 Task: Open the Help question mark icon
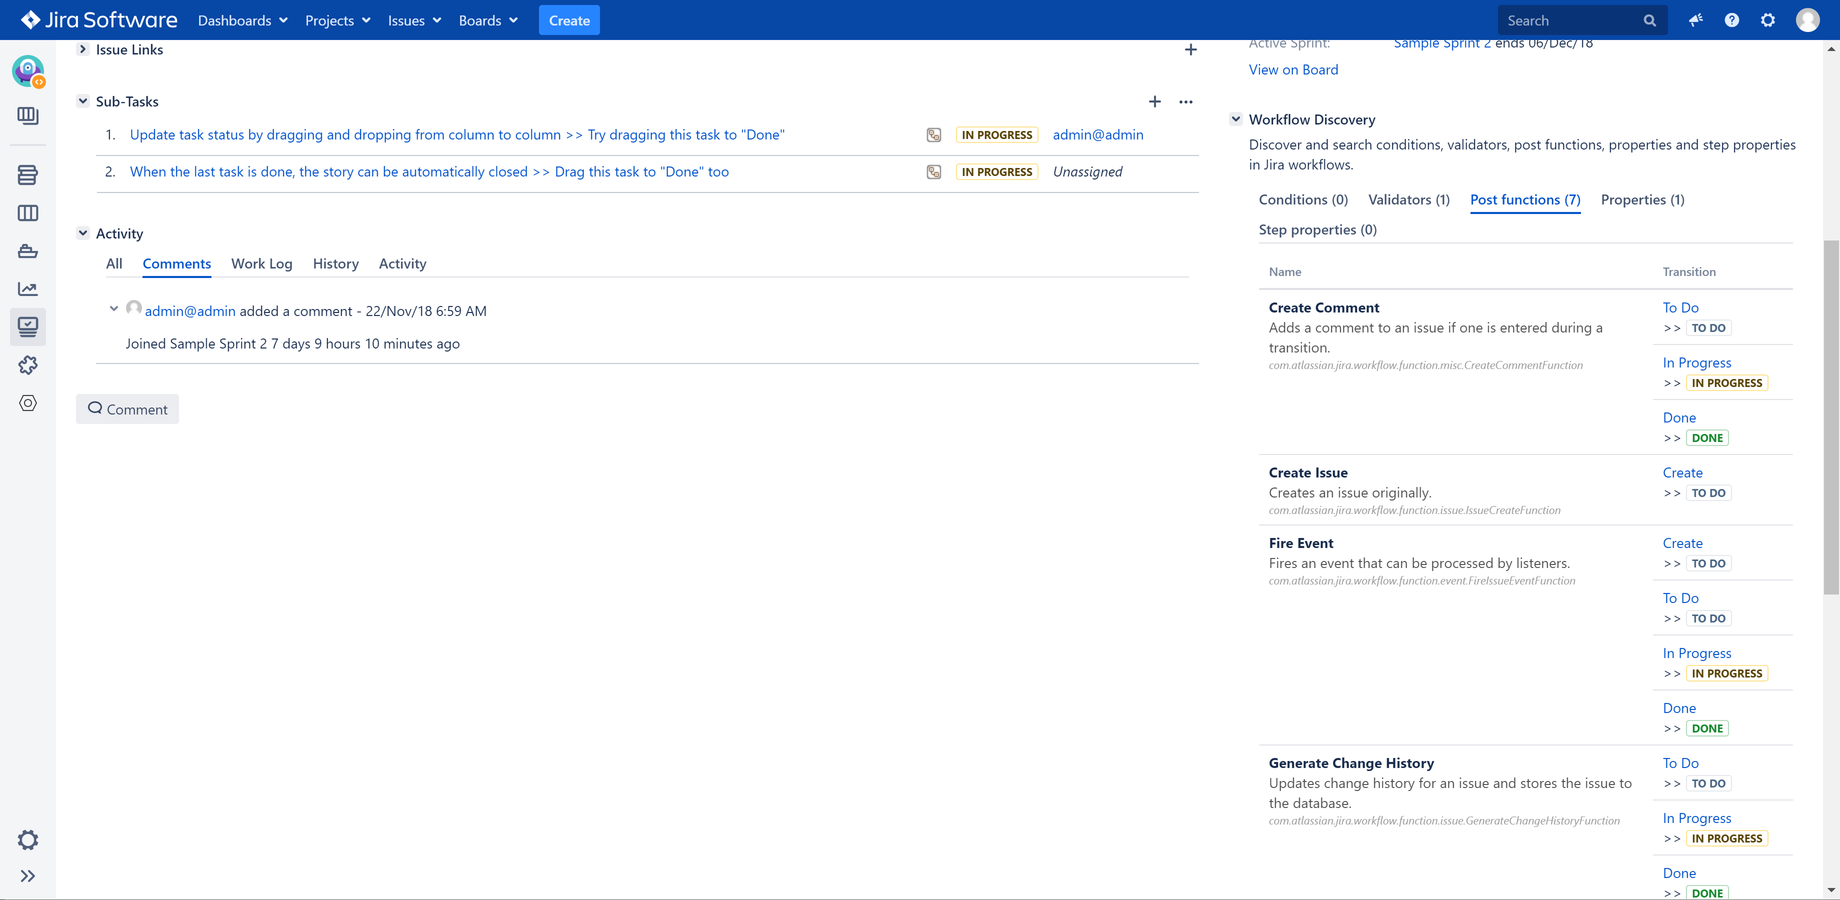[x=1732, y=20]
